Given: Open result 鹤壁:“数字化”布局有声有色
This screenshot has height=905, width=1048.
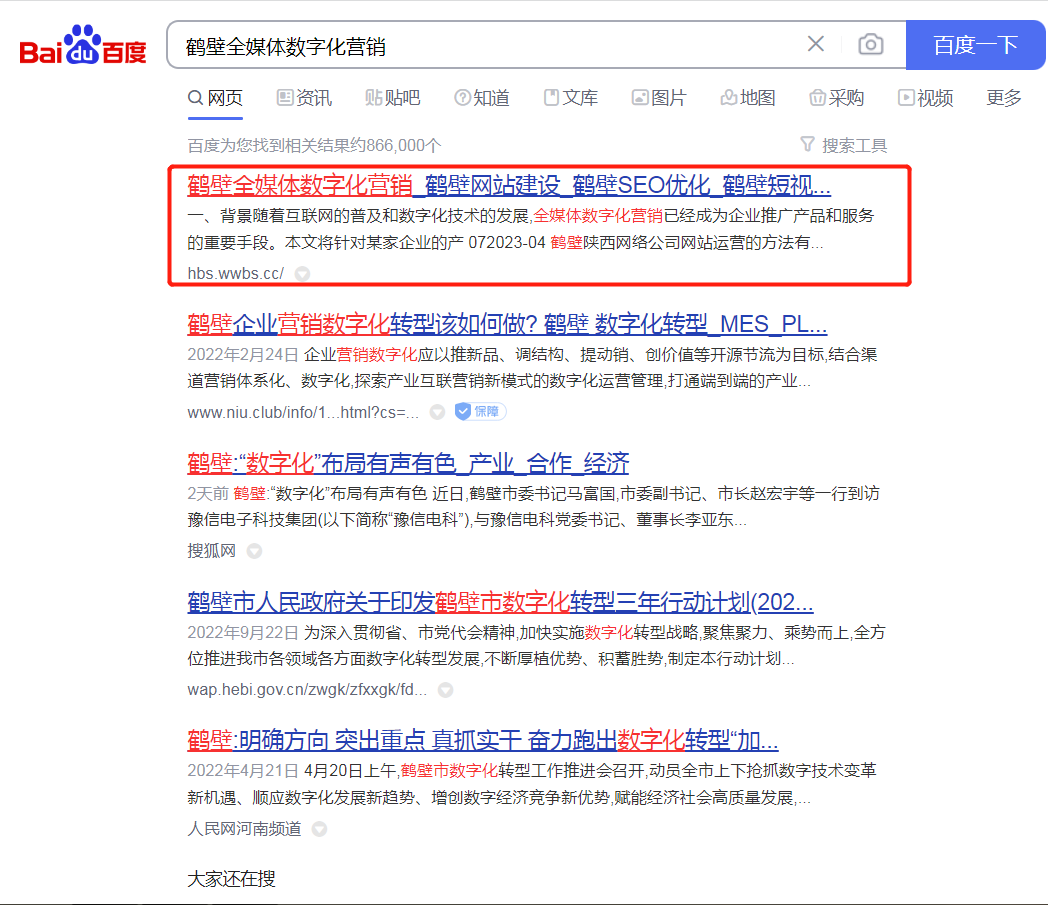Looking at the screenshot, I should coord(408,463).
